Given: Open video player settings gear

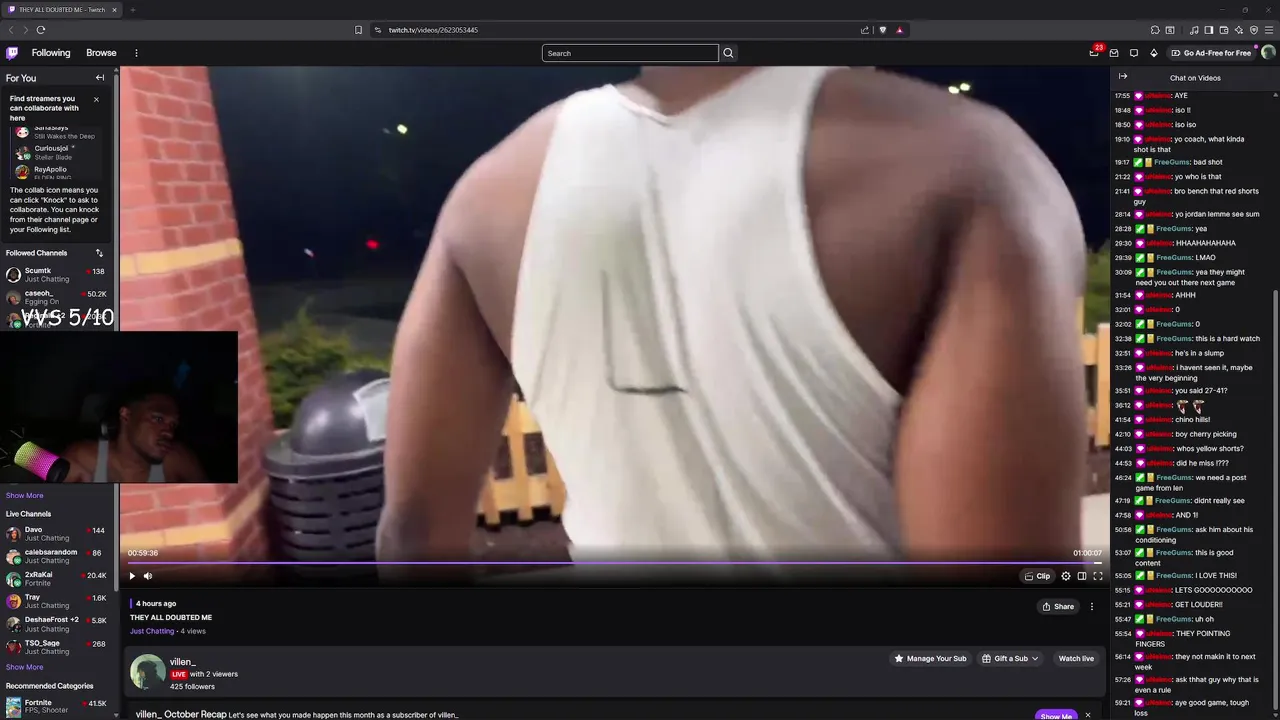Looking at the screenshot, I should (x=1066, y=576).
